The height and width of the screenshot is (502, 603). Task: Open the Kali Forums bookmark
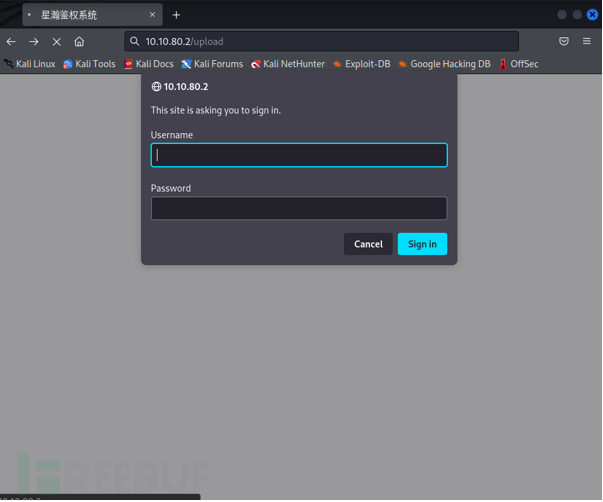(212, 64)
